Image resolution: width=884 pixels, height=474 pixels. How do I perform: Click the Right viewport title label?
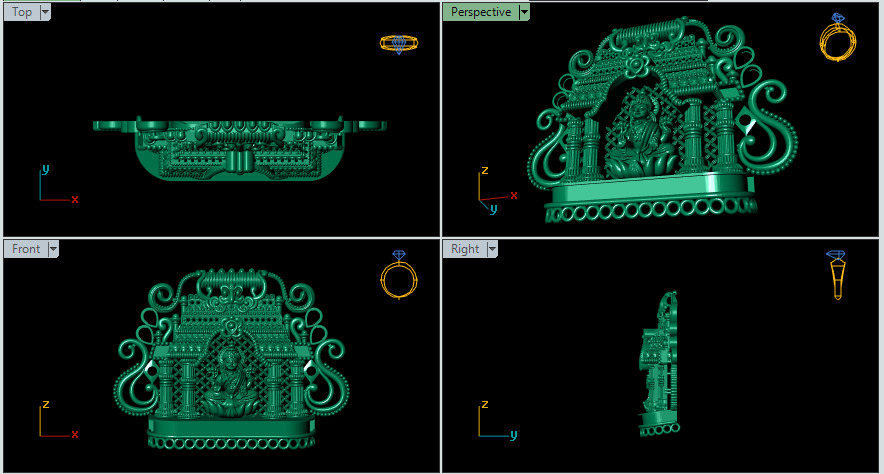(465, 249)
